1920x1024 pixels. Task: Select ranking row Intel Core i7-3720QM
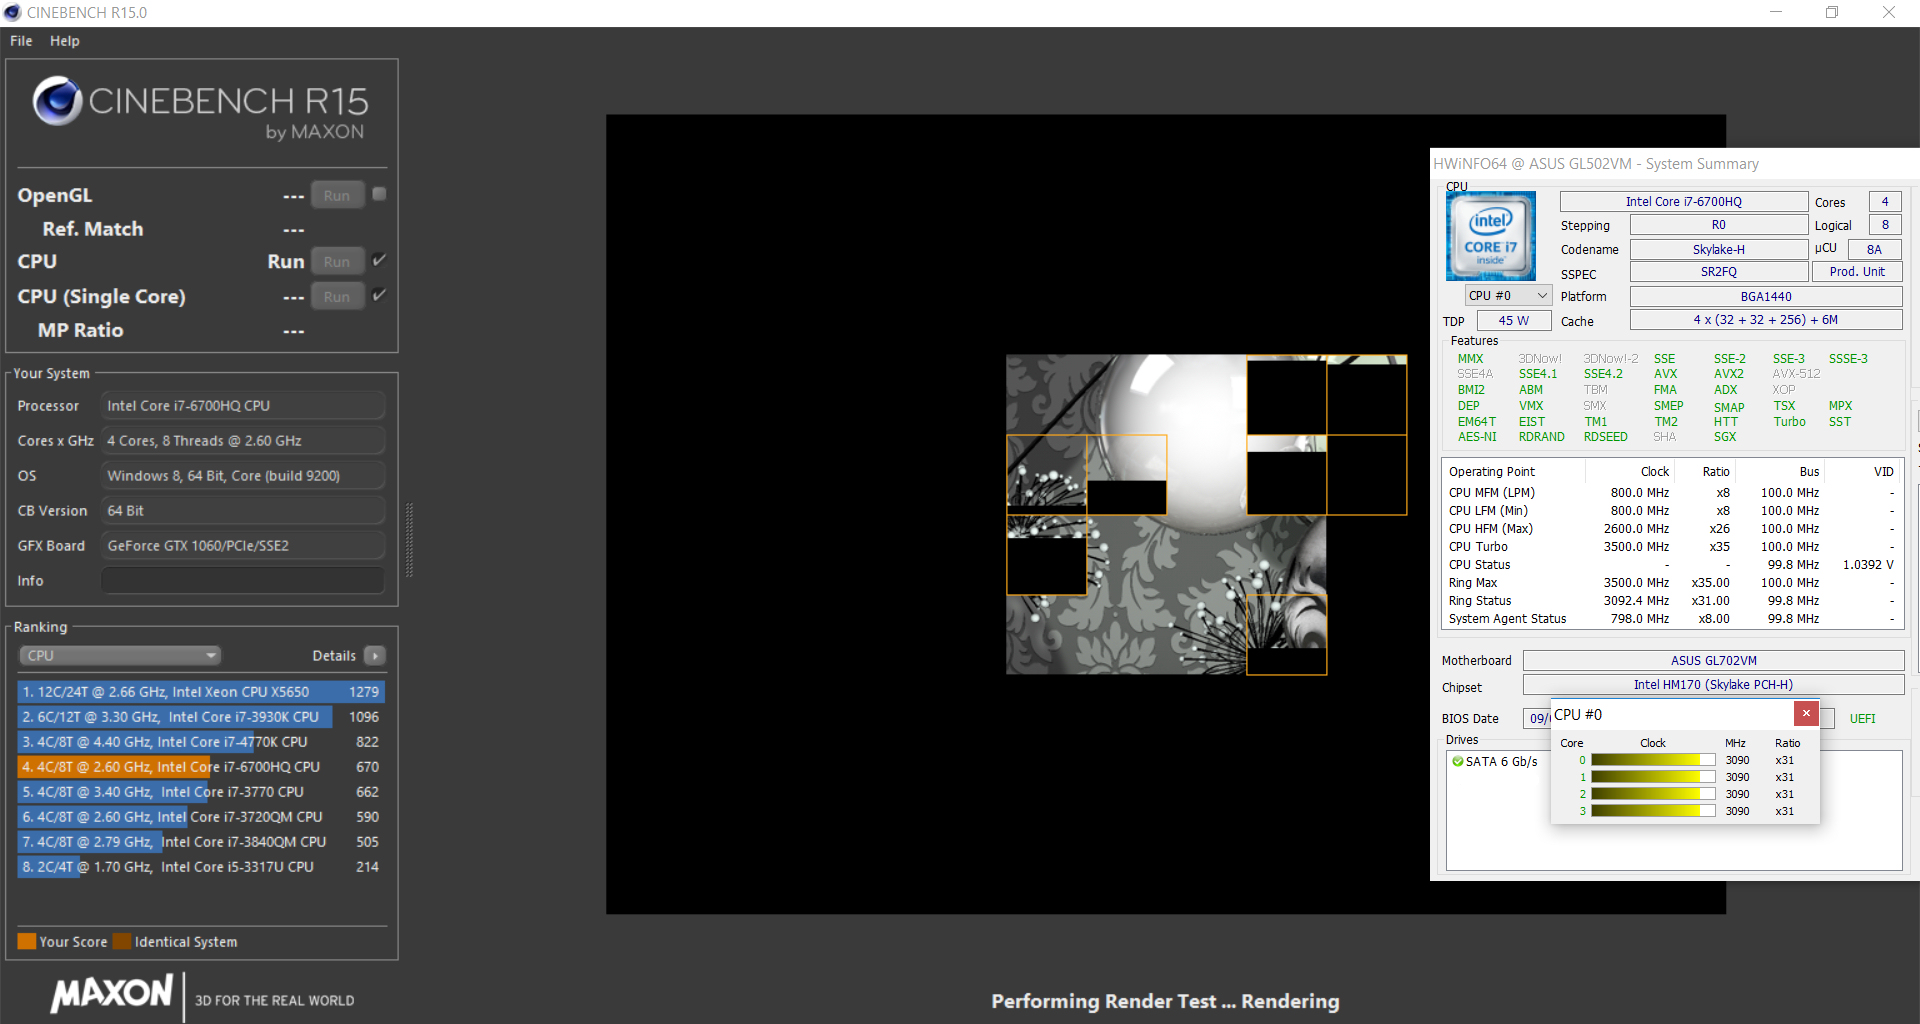(x=201, y=817)
